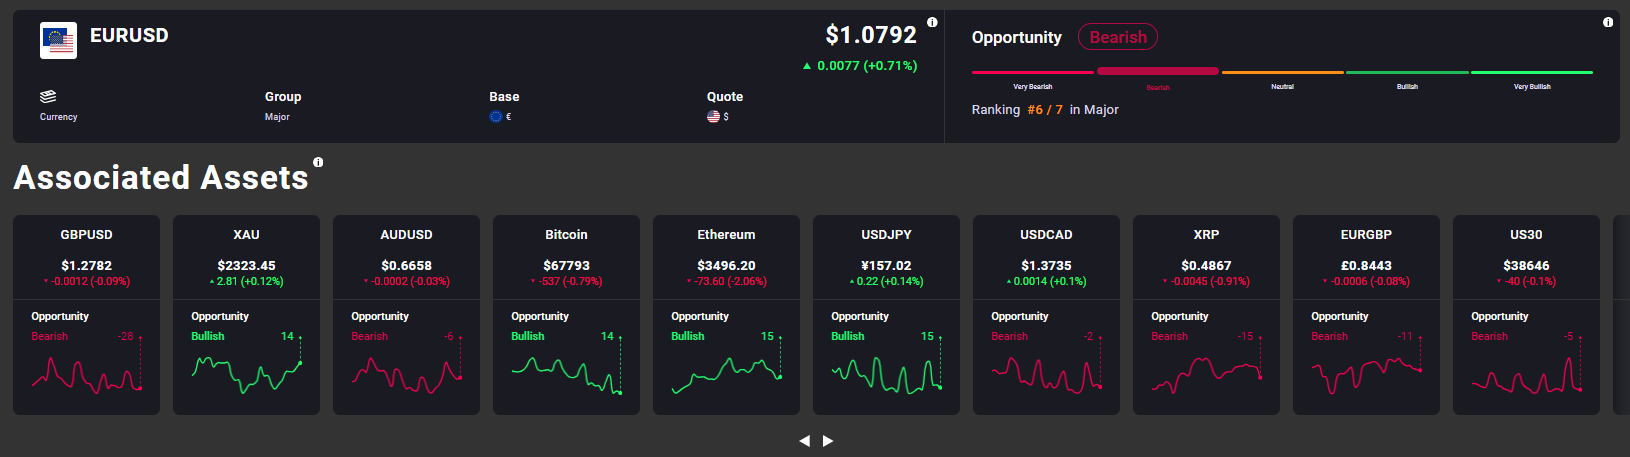Click the EURUSD flag icon
Screen dimensions: 1630x457
(58, 41)
